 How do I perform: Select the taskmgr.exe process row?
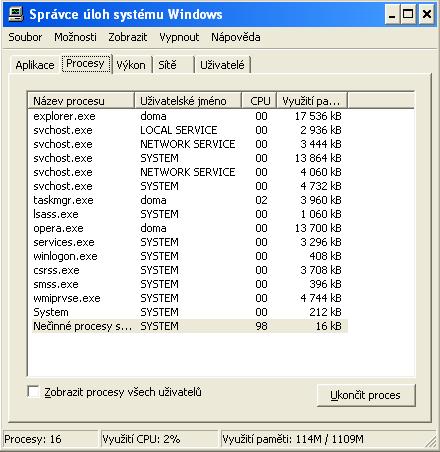click(x=188, y=200)
